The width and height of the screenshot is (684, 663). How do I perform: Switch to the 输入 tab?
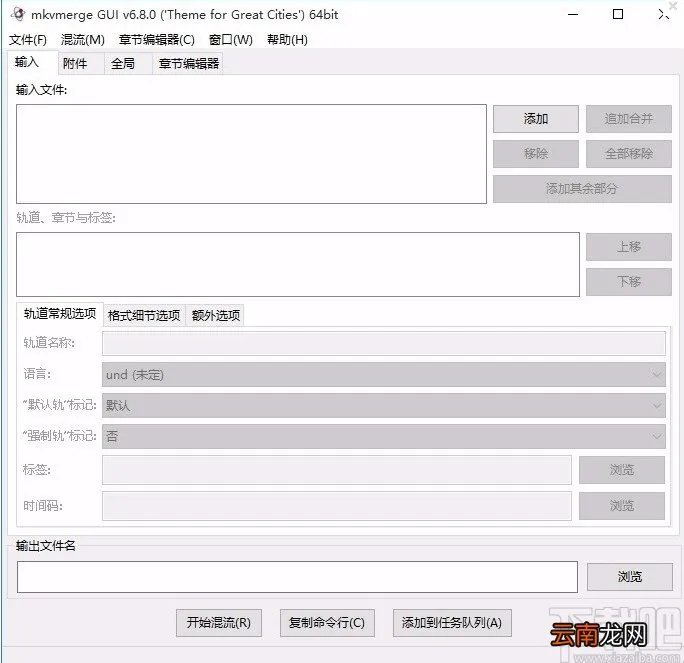coord(33,62)
